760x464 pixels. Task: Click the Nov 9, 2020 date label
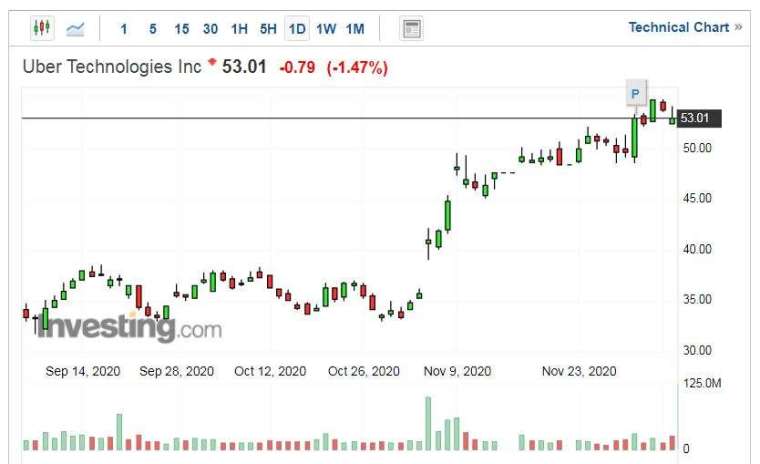(x=457, y=371)
